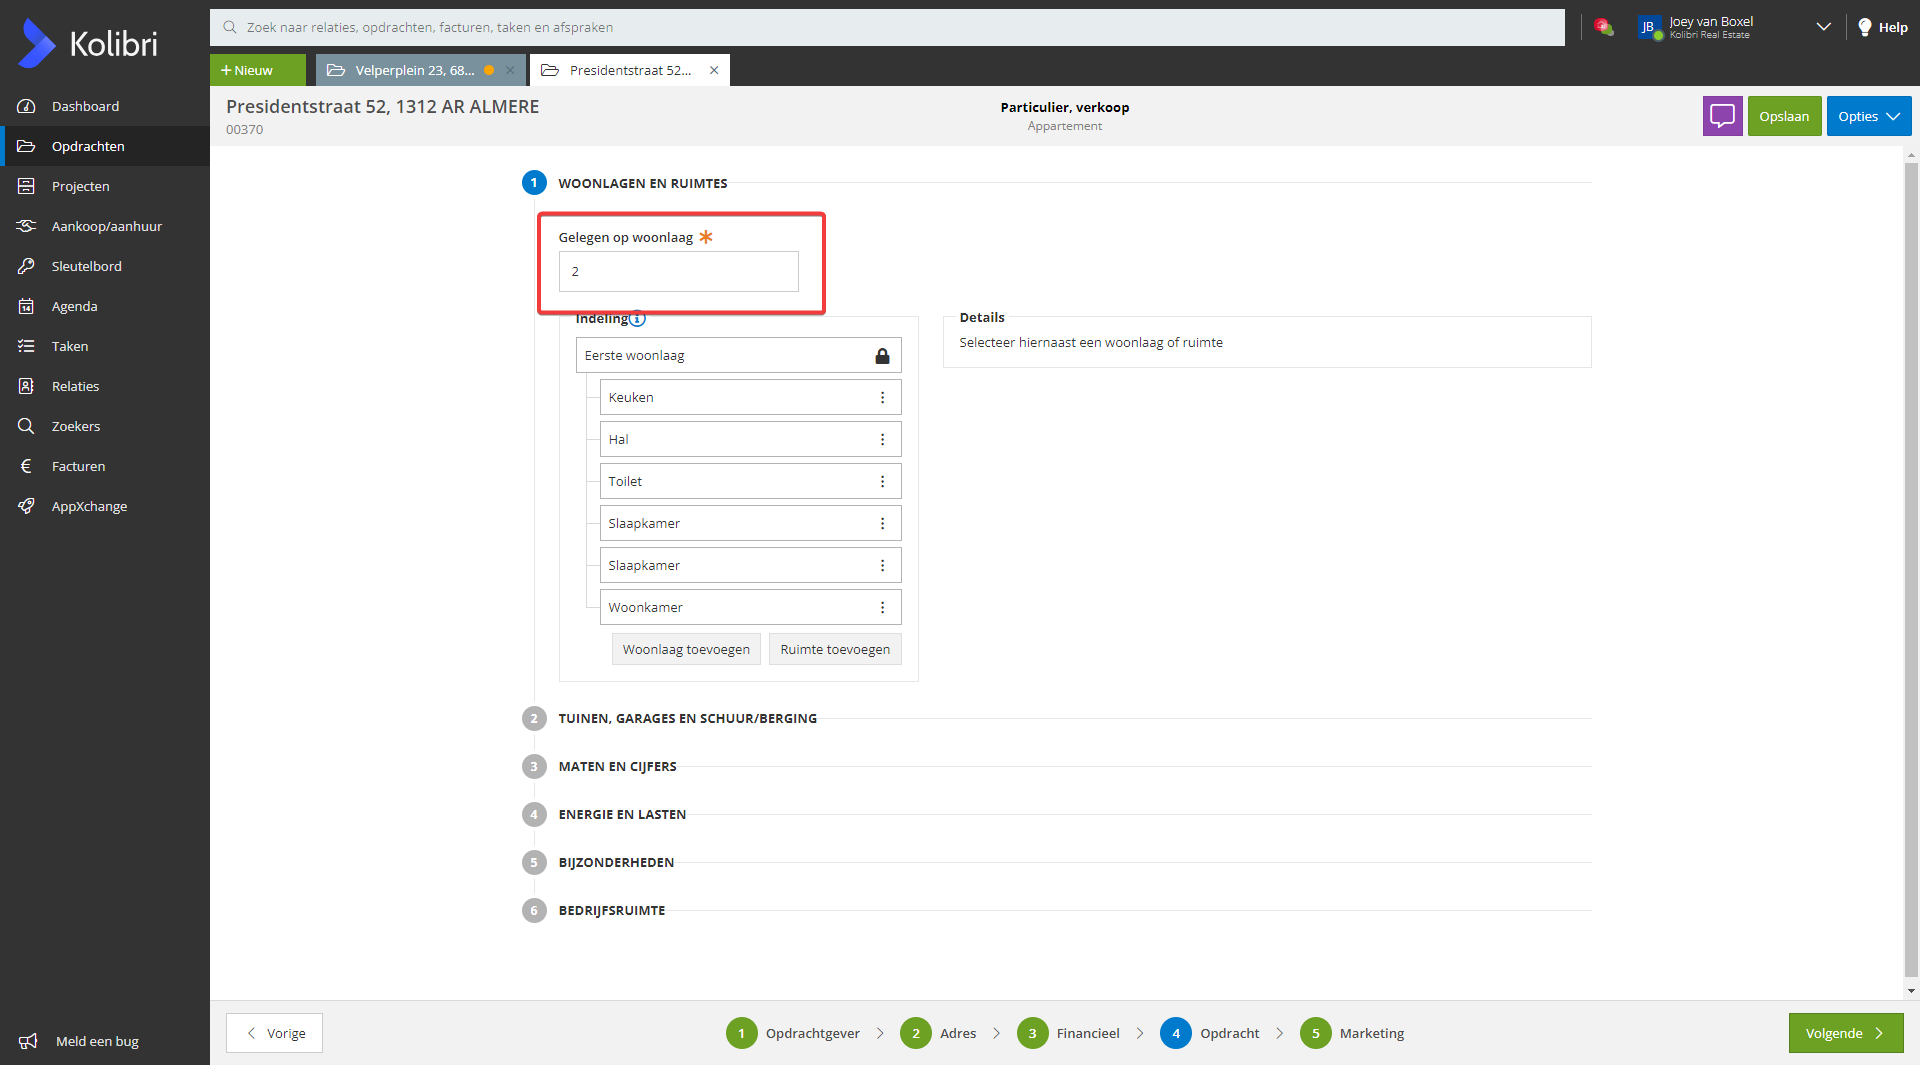Open the Sleutelbord section
The height and width of the screenshot is (1065, 1920).
(x=105, y=266)
